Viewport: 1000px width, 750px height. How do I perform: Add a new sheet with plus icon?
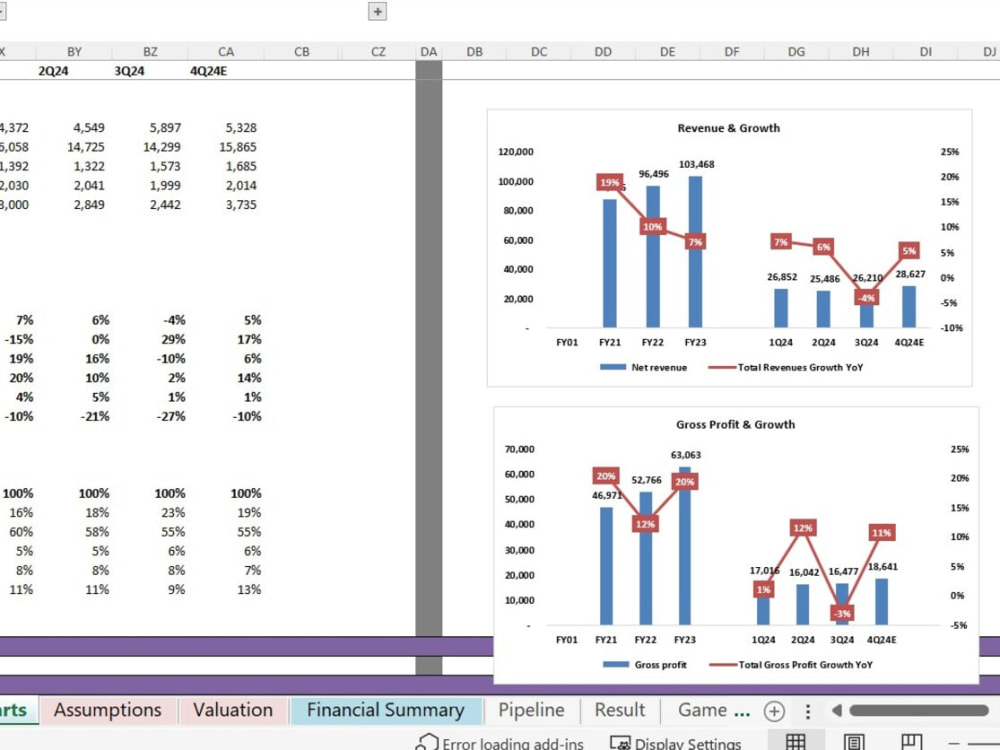[774, 710]
